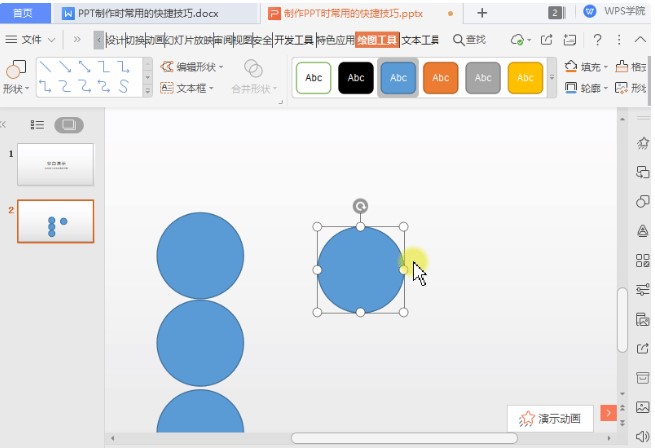Image resolution: width=655 pixels, height=448 pixels.
Task: Apply the black Abc shape style
Action: point(356,78)
